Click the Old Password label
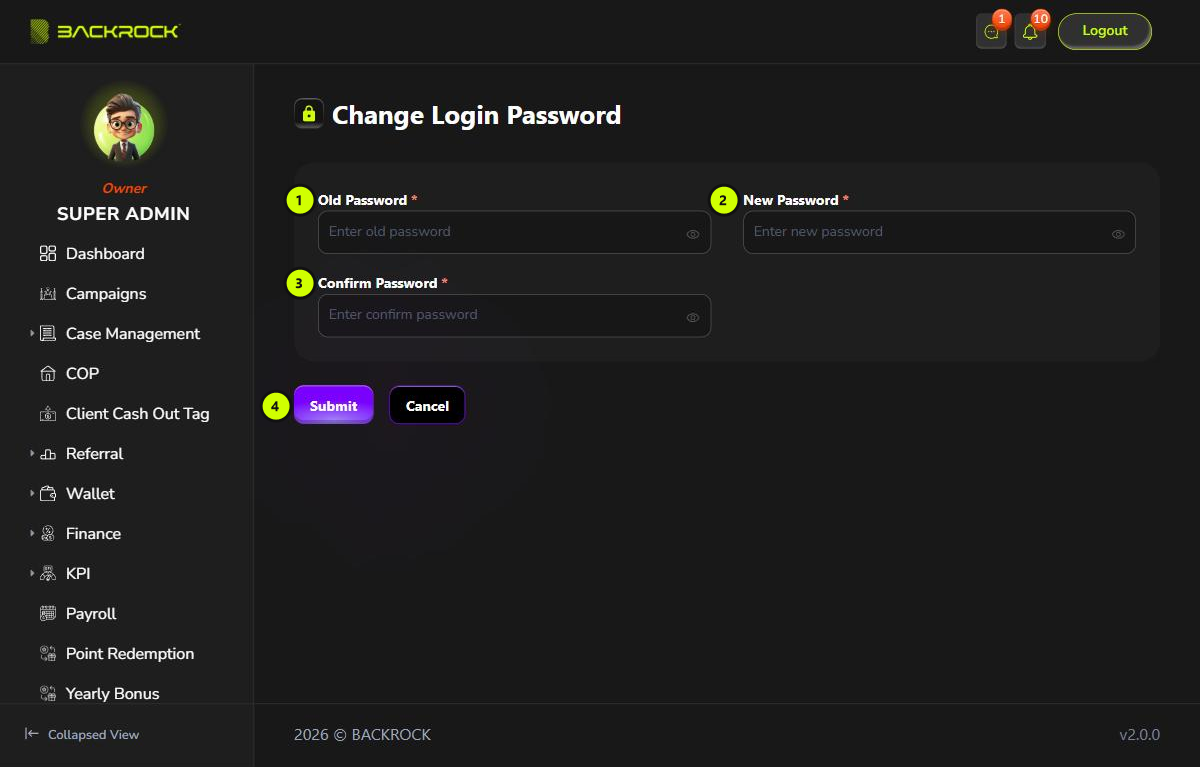Screen dimensions: 1200x767 (362, 200)
